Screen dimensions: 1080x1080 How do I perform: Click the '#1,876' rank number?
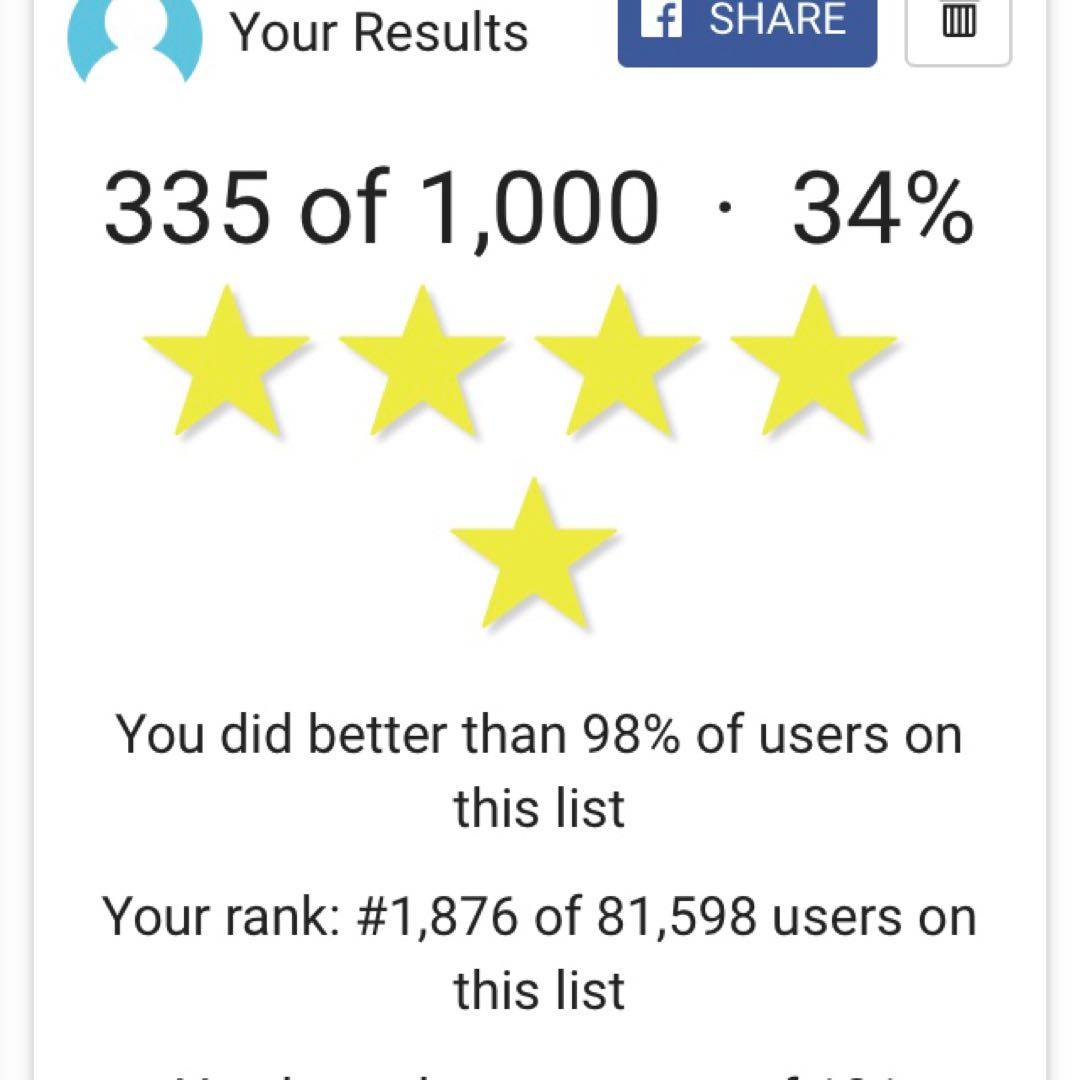[x=438, y=917]
